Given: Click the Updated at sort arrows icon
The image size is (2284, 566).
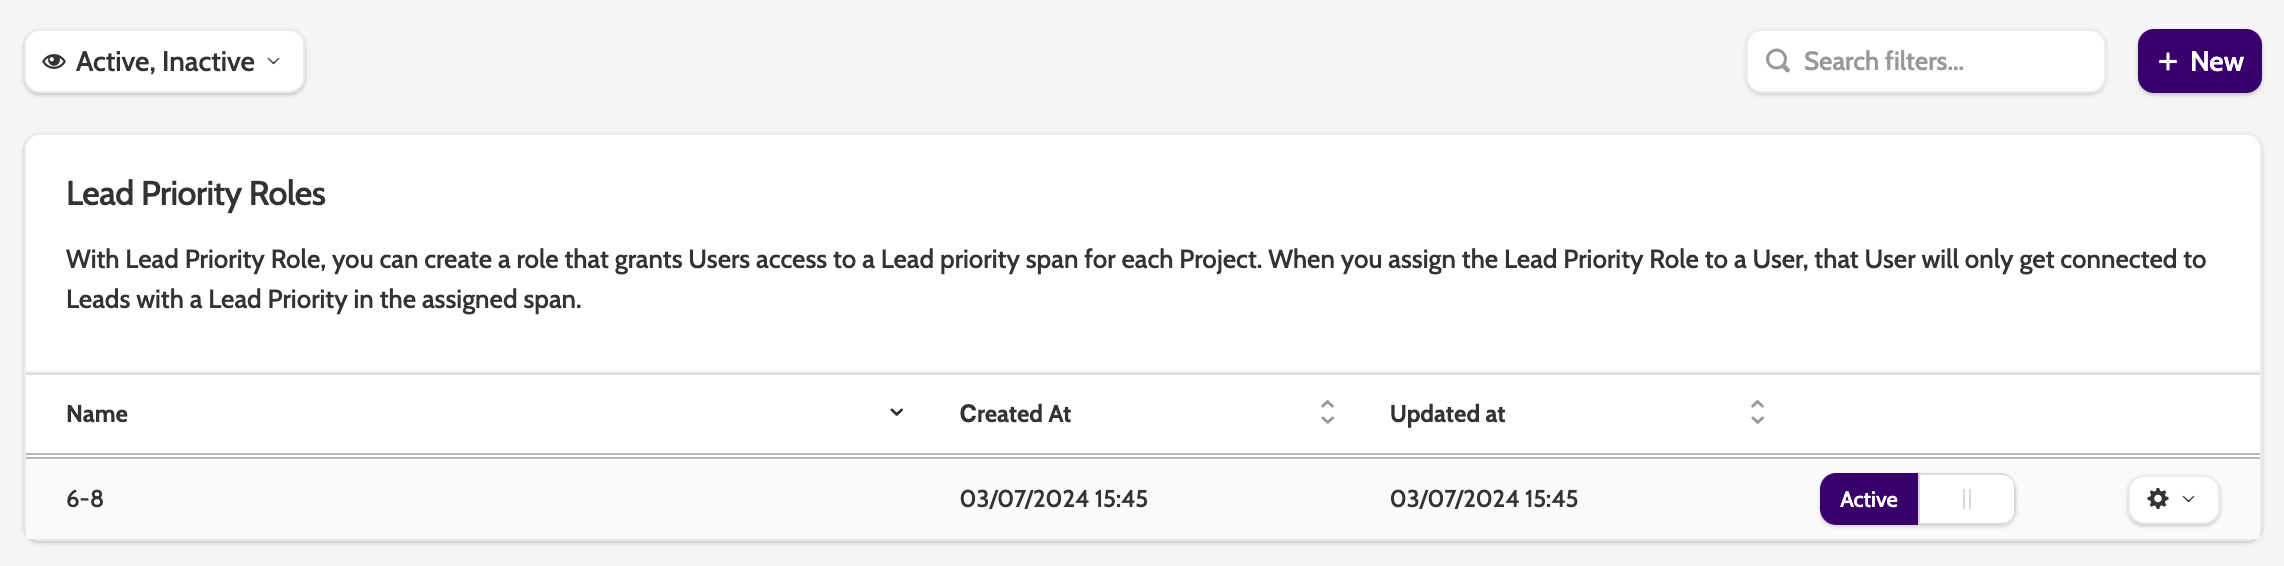Looking at the screenshot, I should (x=1757, y=413).
